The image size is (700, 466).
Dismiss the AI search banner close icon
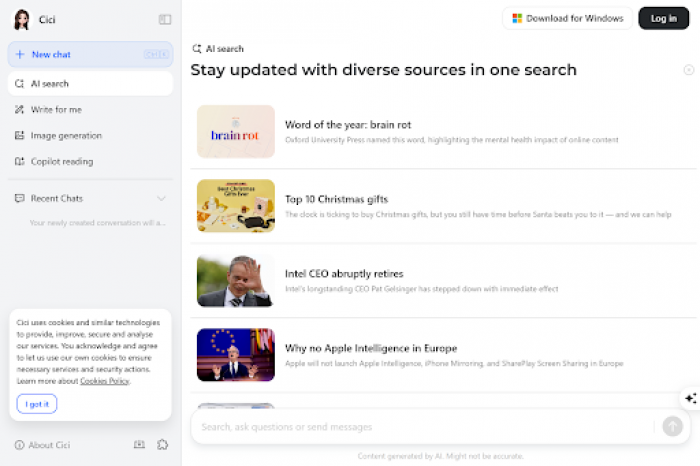click(689, 70)
